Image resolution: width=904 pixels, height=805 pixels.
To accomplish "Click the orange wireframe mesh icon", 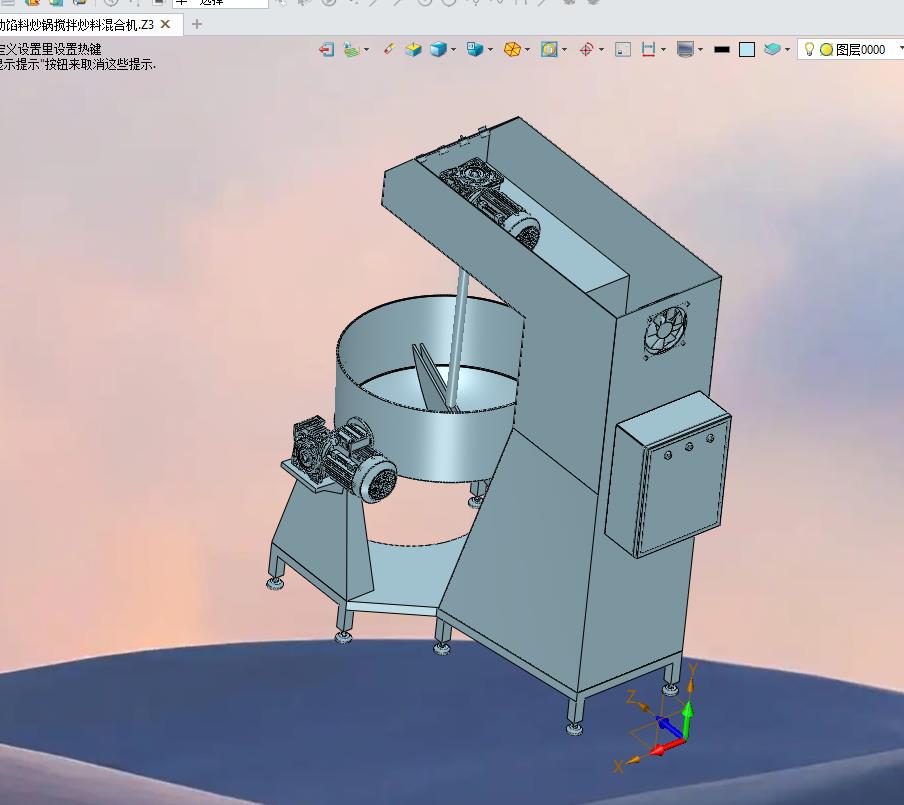I will (512, 50).
